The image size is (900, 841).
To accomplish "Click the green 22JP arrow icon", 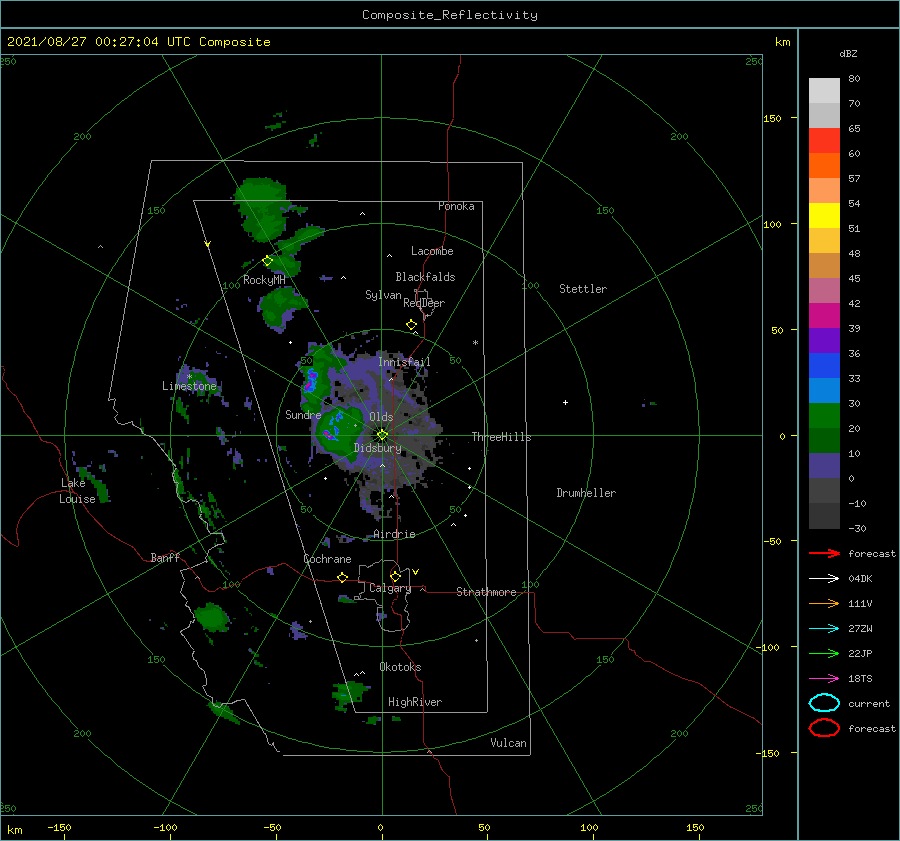I will click(x=824, y=653).
